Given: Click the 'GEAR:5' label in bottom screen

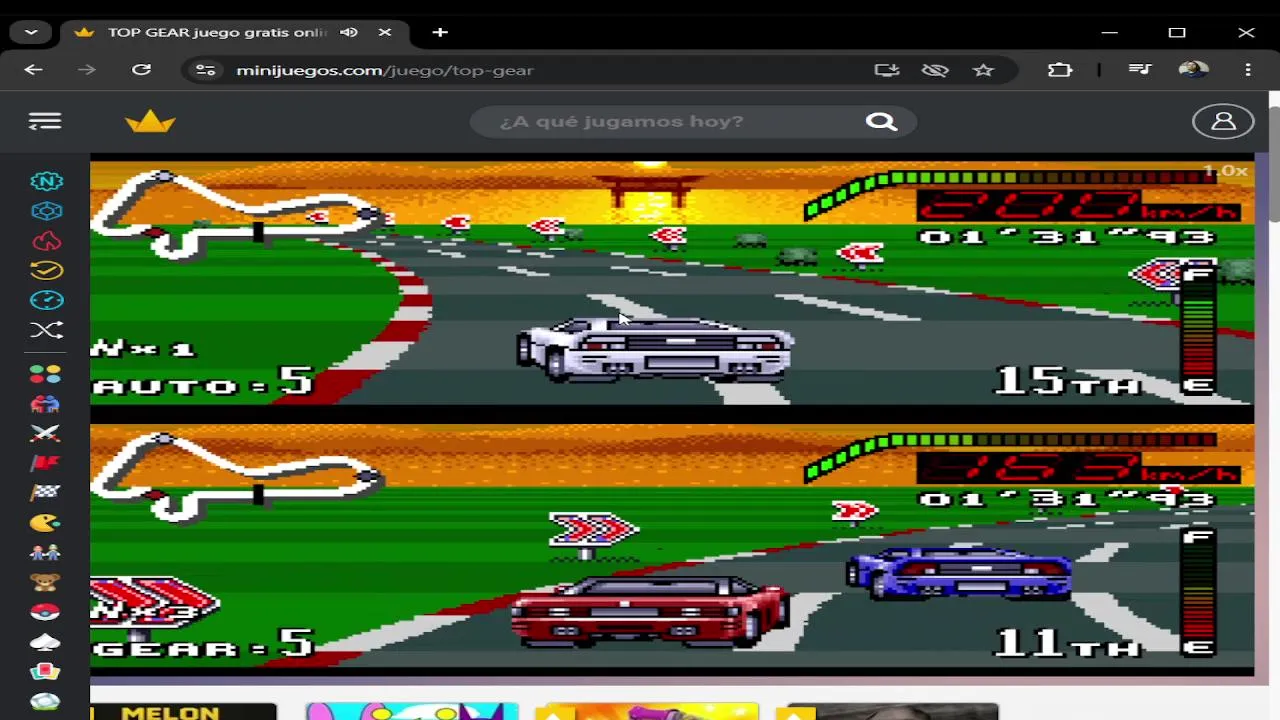Looking at the screenshot, I should tap(203, 643).
